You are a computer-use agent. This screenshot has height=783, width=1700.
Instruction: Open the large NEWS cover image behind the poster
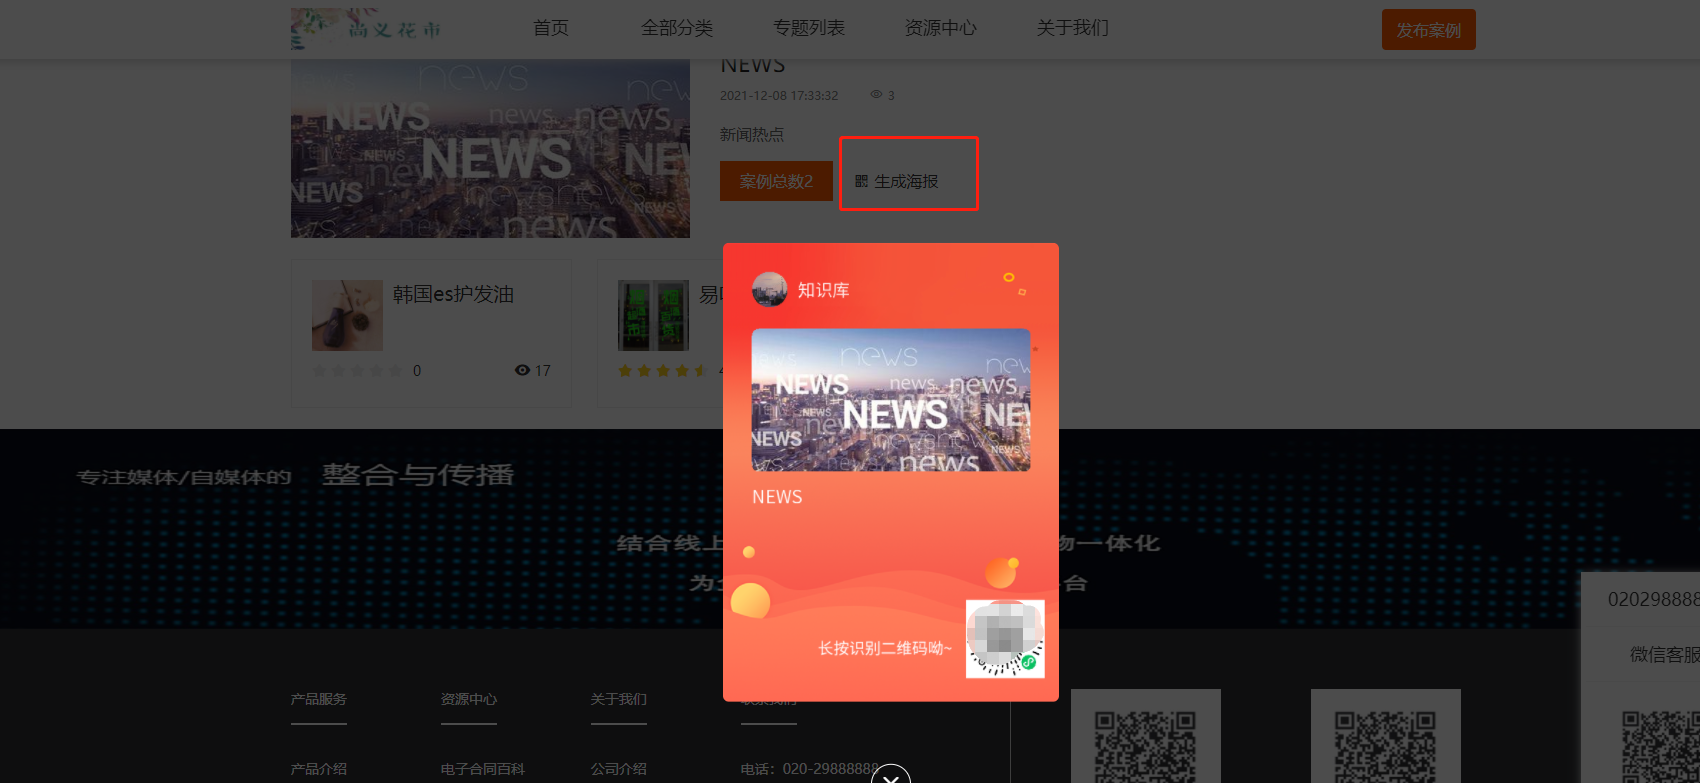[x=490, y=149]
